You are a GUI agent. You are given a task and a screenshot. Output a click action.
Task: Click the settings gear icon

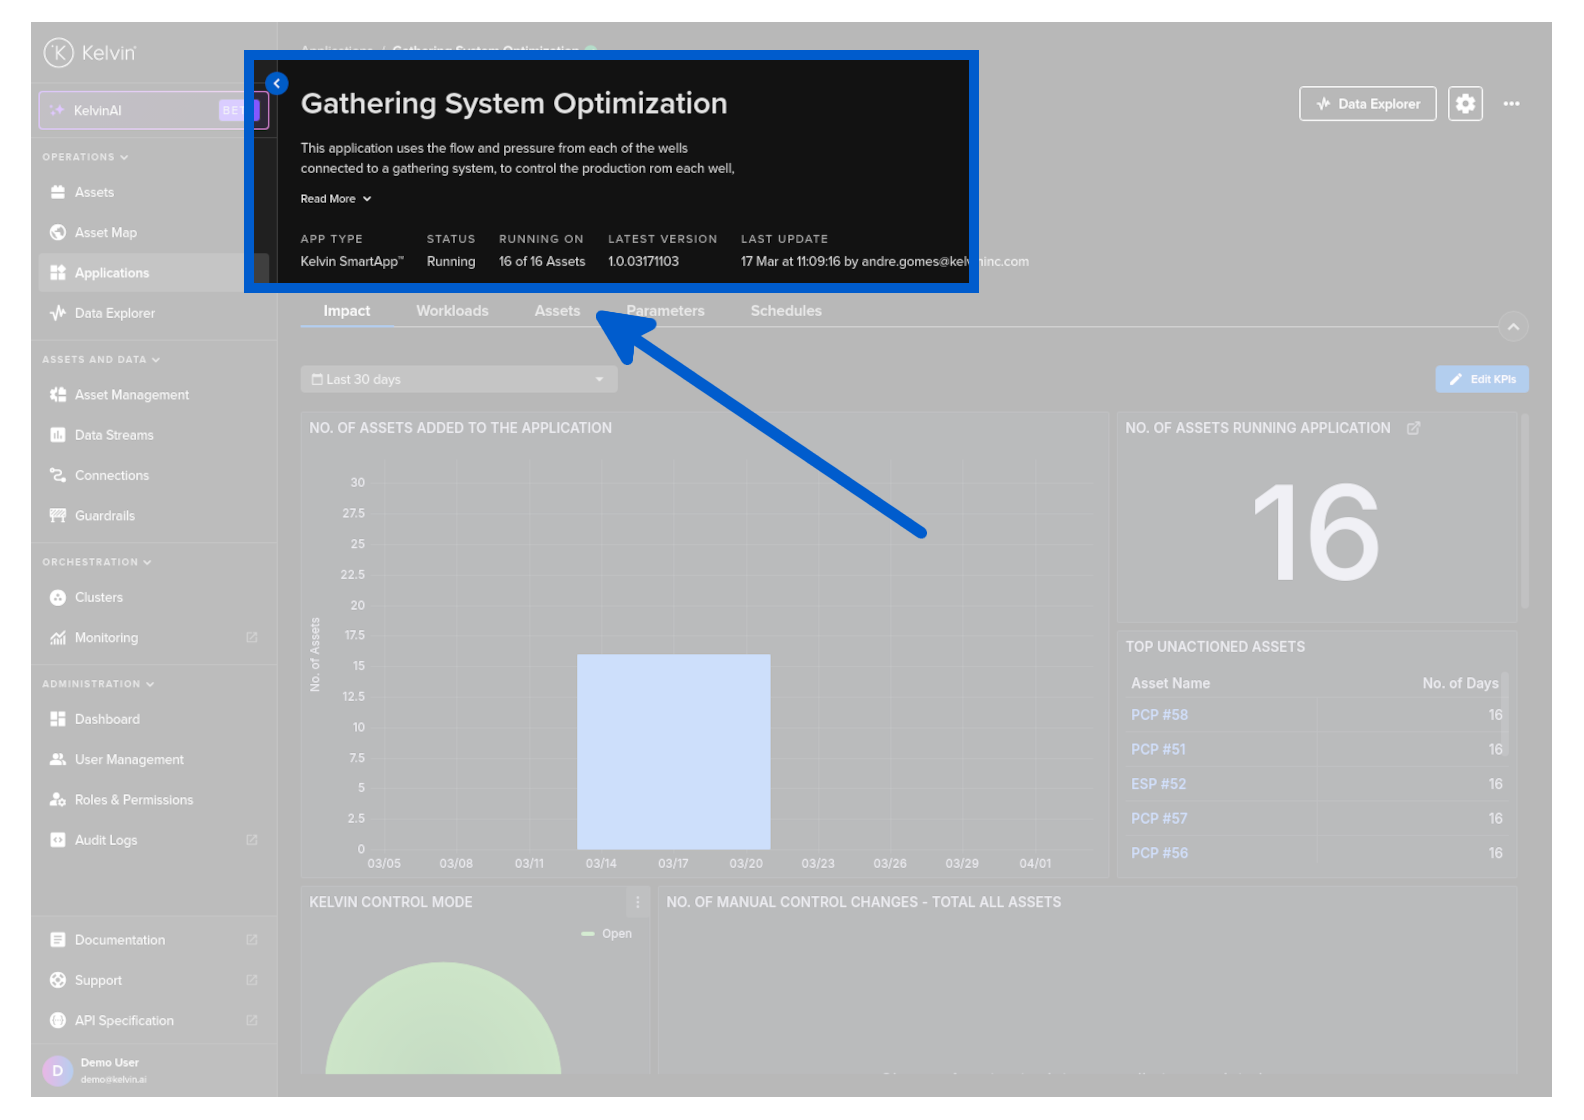pos(1465,104)
